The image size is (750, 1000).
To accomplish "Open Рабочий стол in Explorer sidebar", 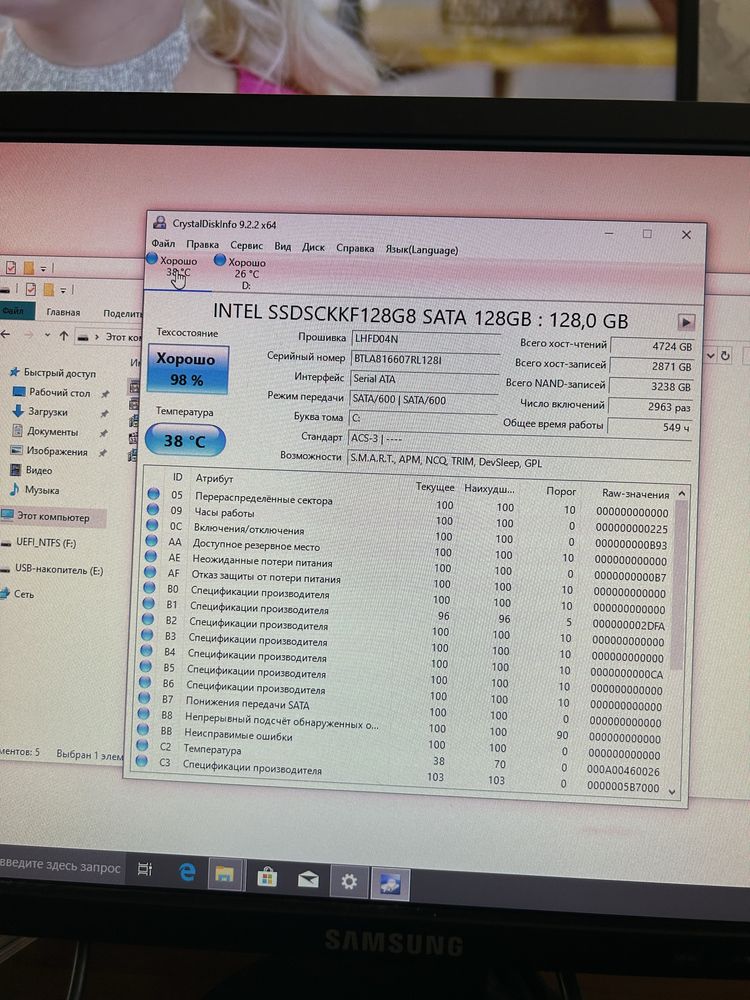I will (x=52, y=392).
